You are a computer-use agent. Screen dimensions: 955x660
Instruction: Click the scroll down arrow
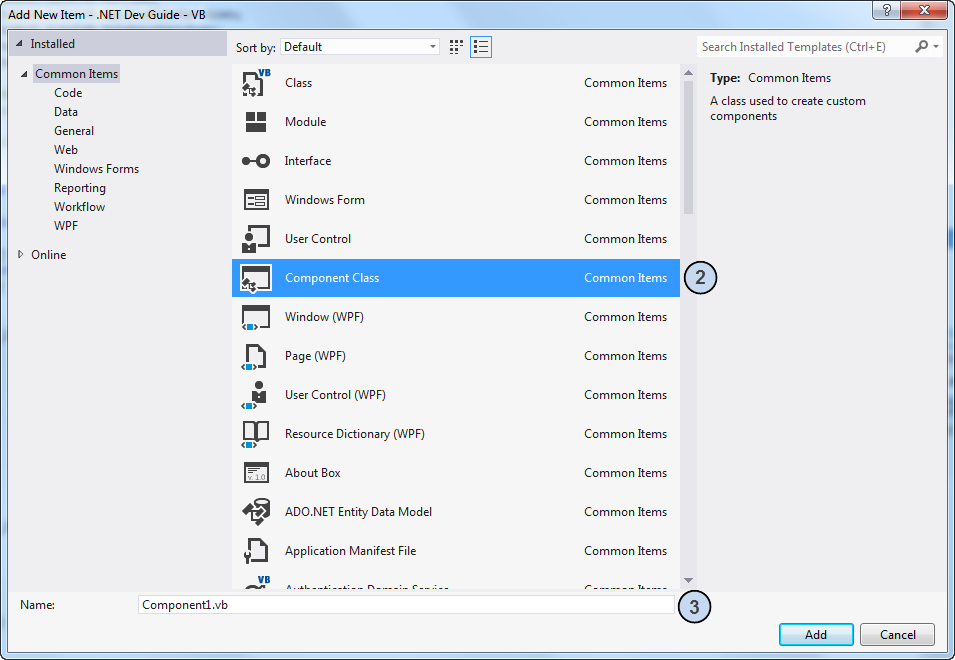(x=688, y=580)
